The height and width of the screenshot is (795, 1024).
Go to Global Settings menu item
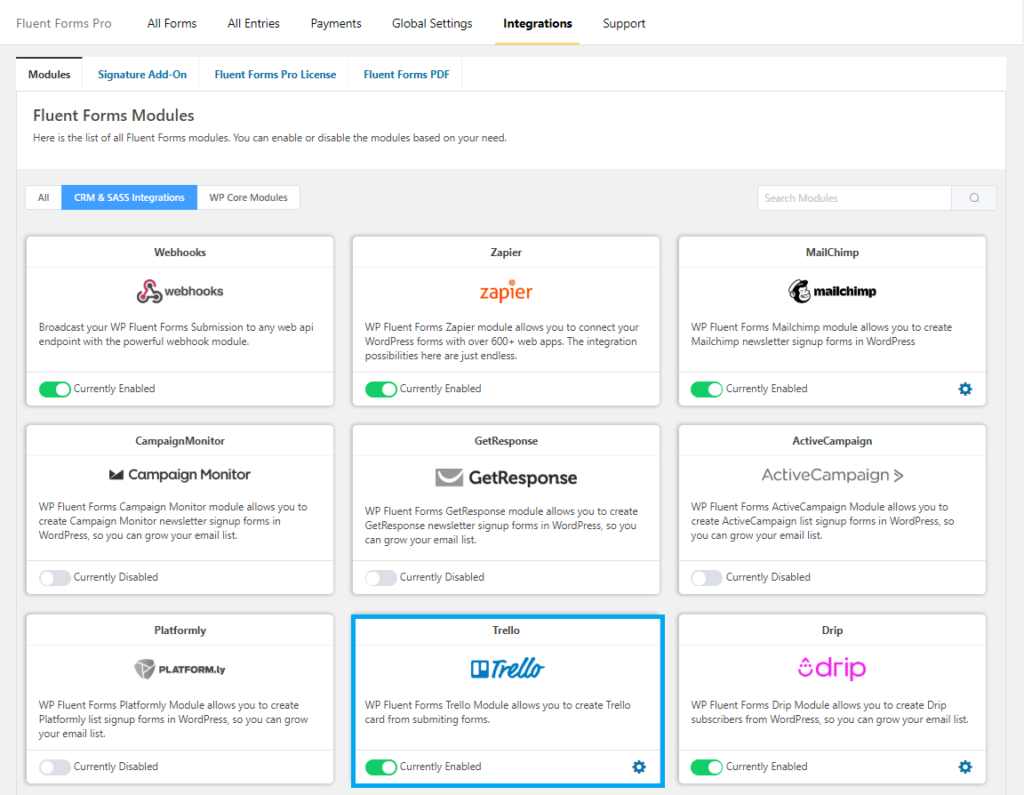tap(431, 23)
